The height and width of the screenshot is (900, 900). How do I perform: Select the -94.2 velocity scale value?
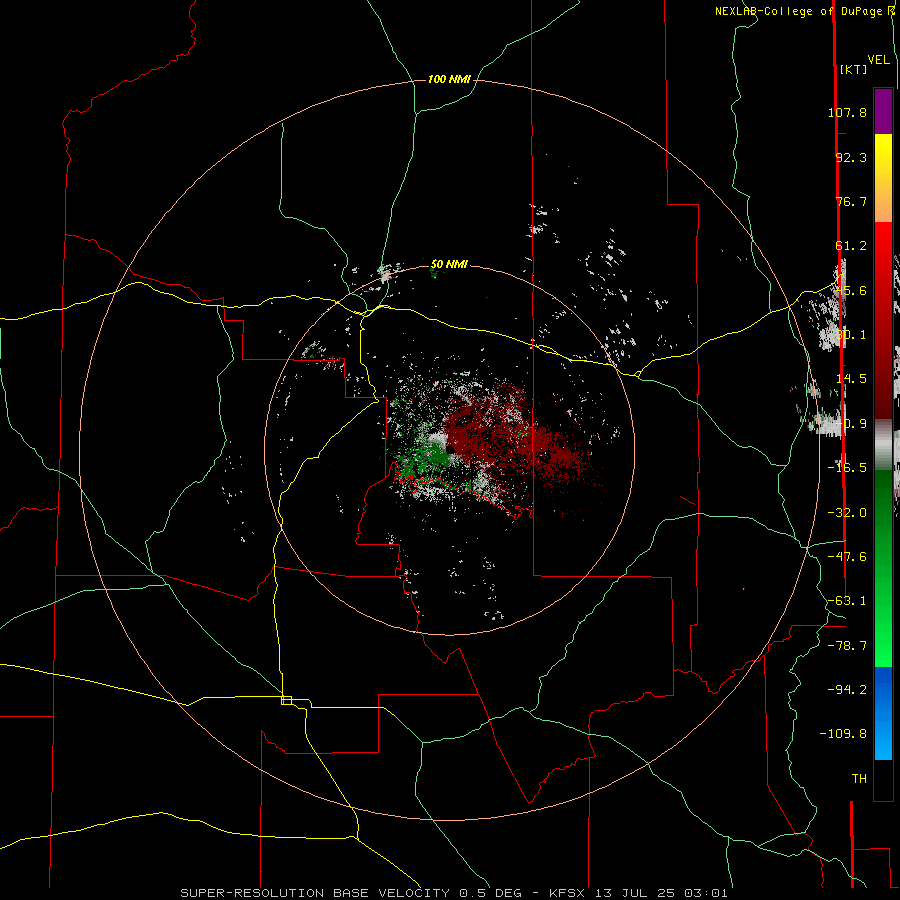pyautogui.click(x=847, y=689)
